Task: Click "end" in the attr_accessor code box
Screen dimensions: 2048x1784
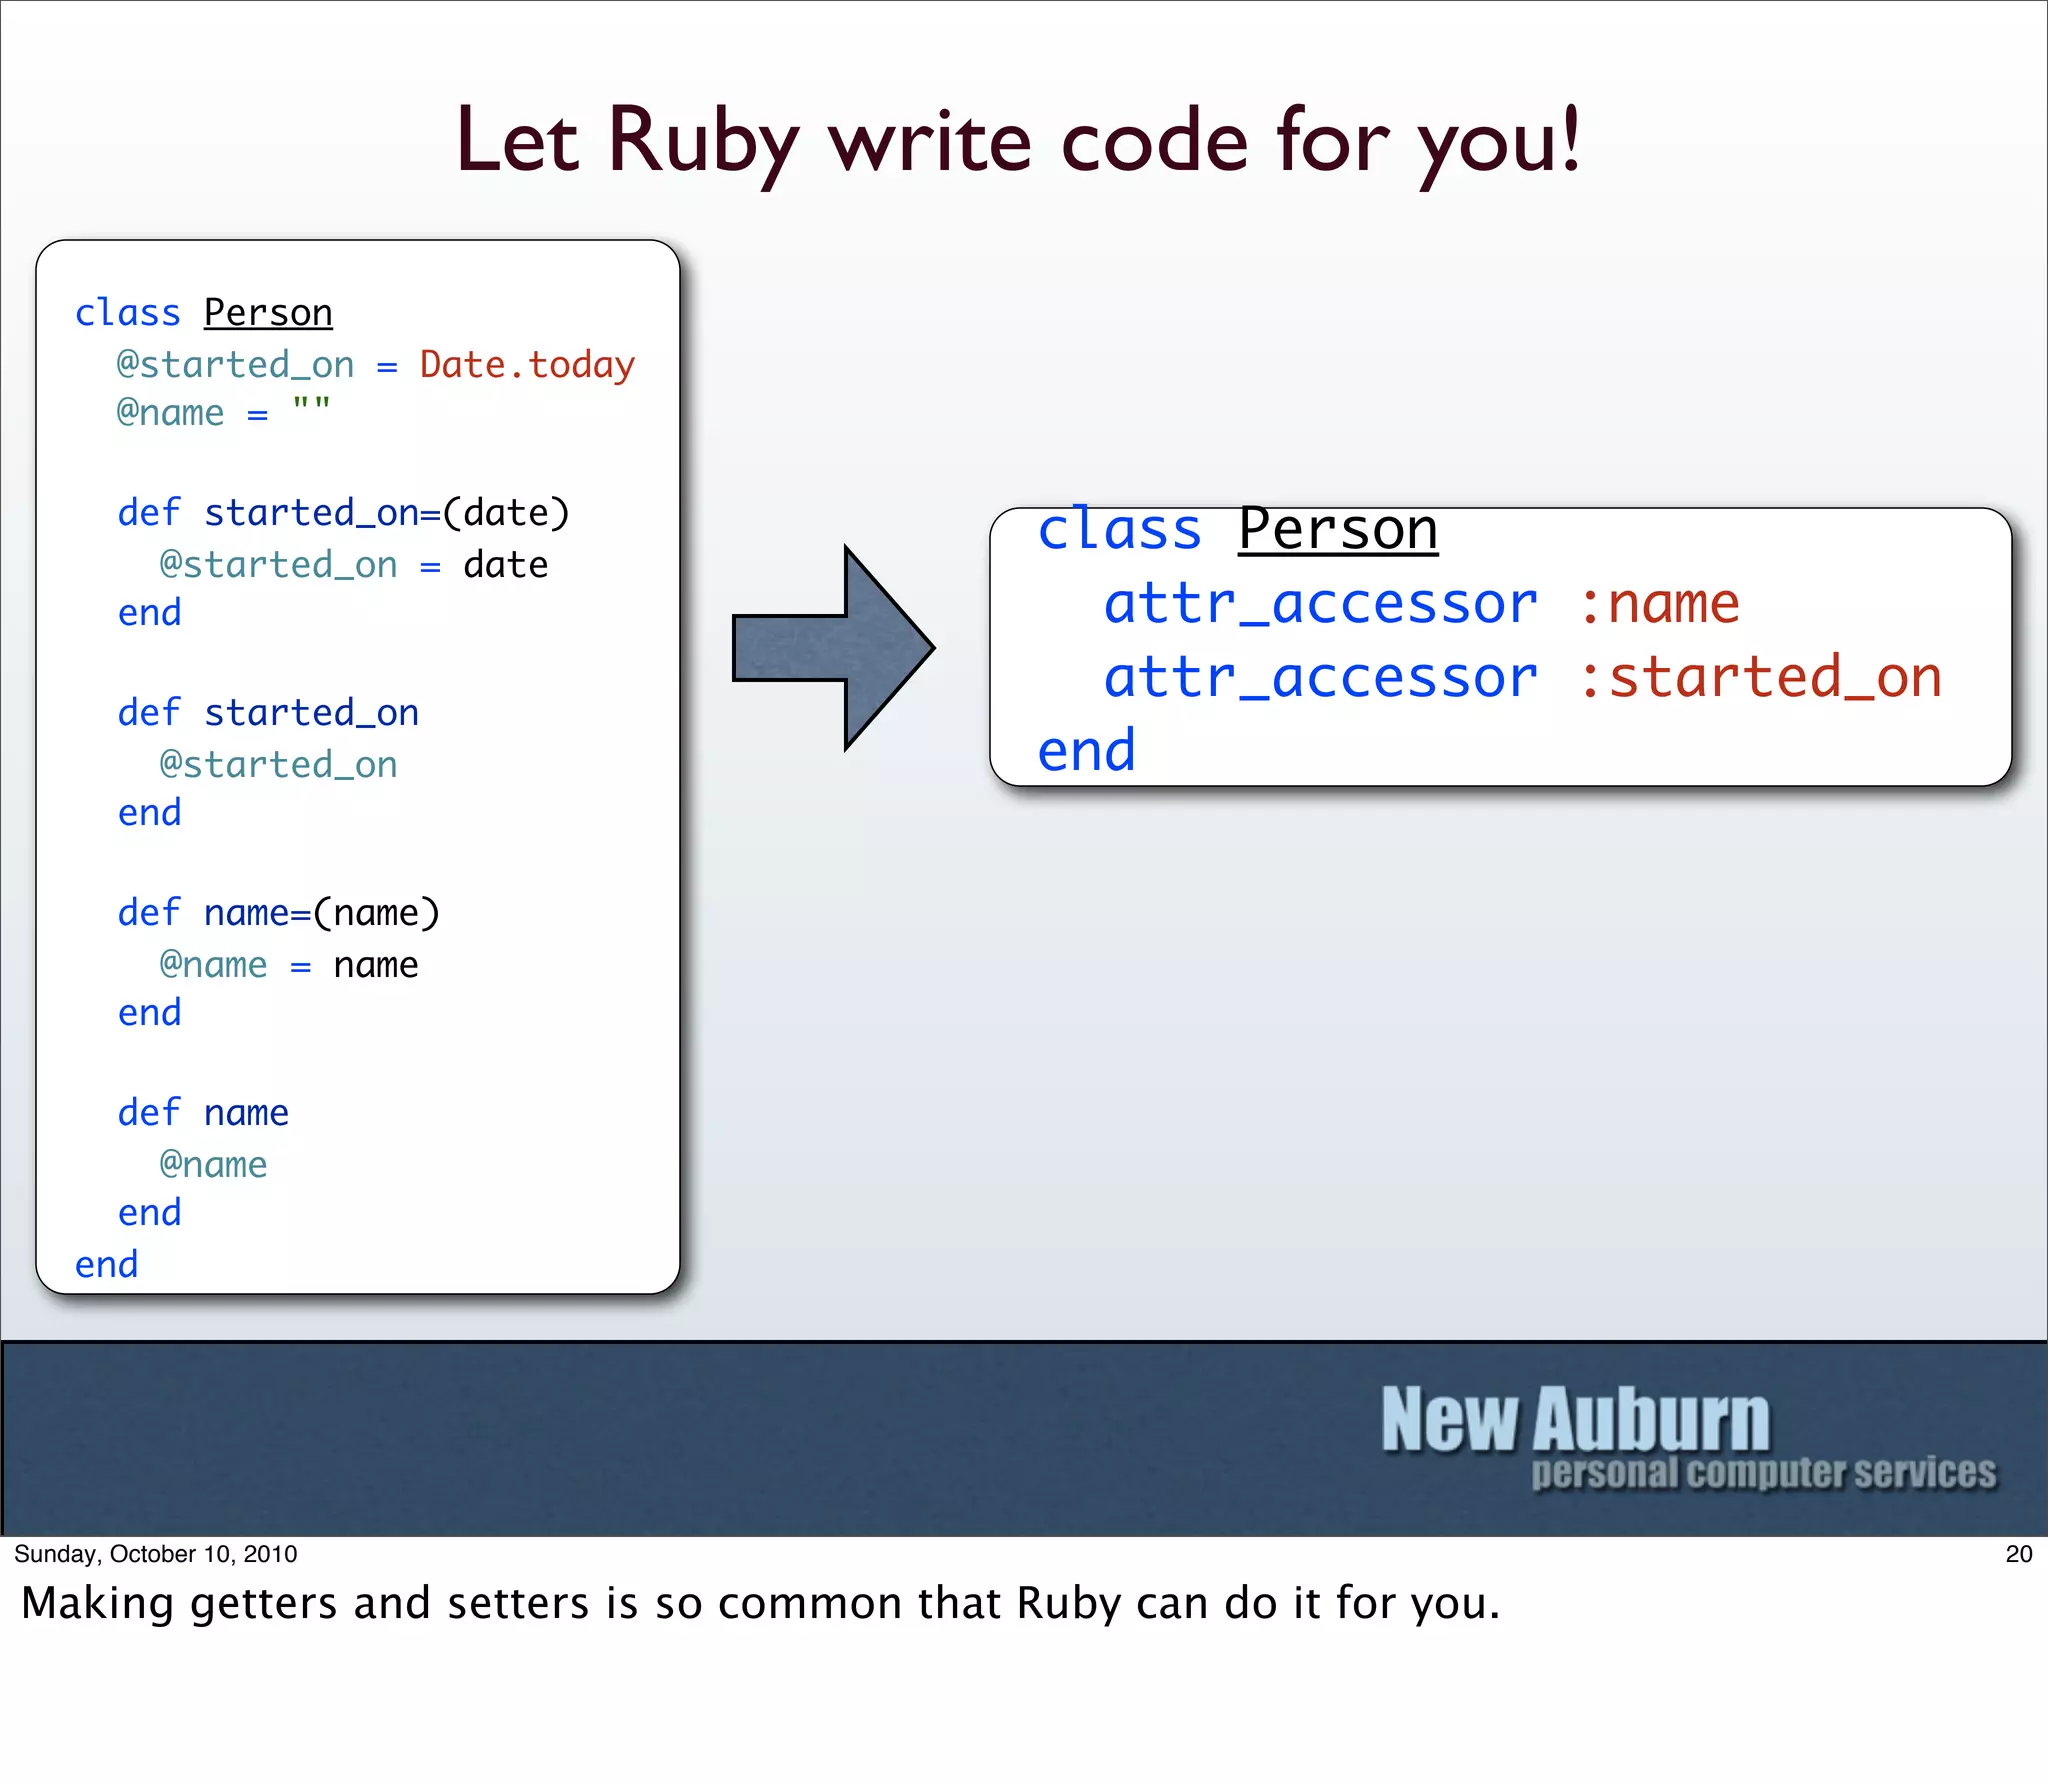Action: pos(1087,751)
